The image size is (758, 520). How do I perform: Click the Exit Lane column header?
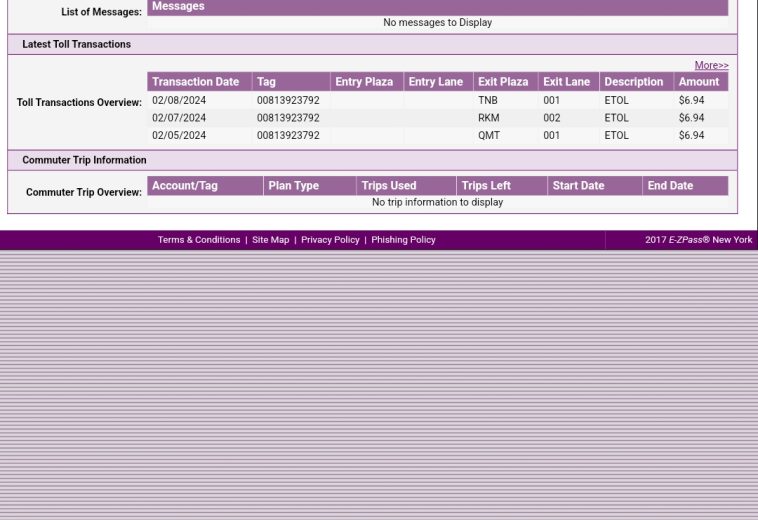click(x=566, y=82)
